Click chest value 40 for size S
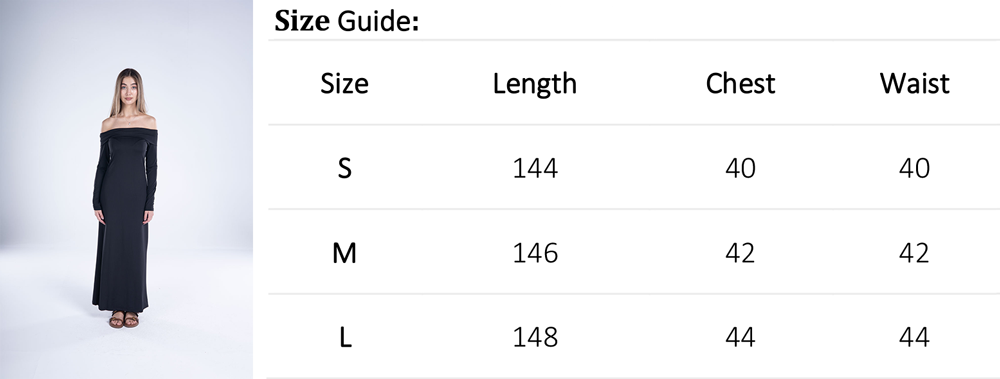This screenshot has height=379, width=1000. point(740,168)
